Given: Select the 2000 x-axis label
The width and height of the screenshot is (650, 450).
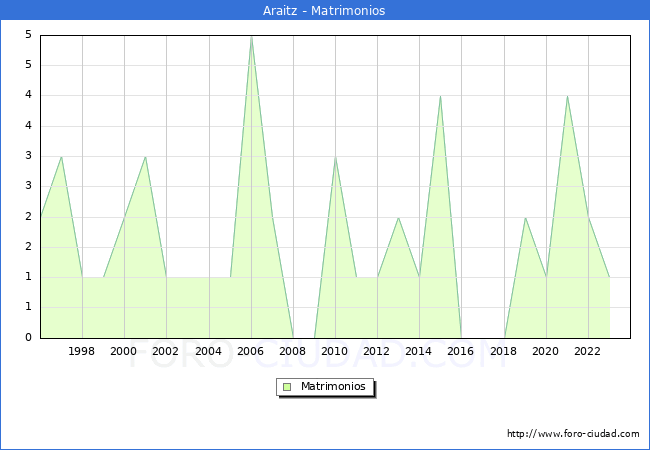Looking at the screenshot, I should 124,351.
